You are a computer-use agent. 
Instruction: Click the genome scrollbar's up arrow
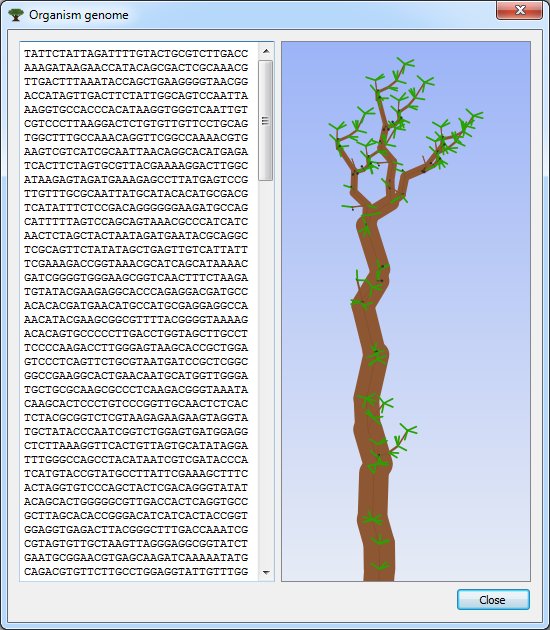(266, 51)
